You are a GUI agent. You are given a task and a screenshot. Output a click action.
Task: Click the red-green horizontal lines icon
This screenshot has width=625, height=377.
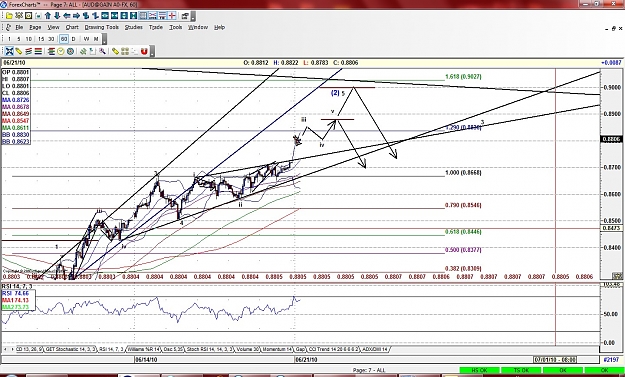tap(38, 51)
